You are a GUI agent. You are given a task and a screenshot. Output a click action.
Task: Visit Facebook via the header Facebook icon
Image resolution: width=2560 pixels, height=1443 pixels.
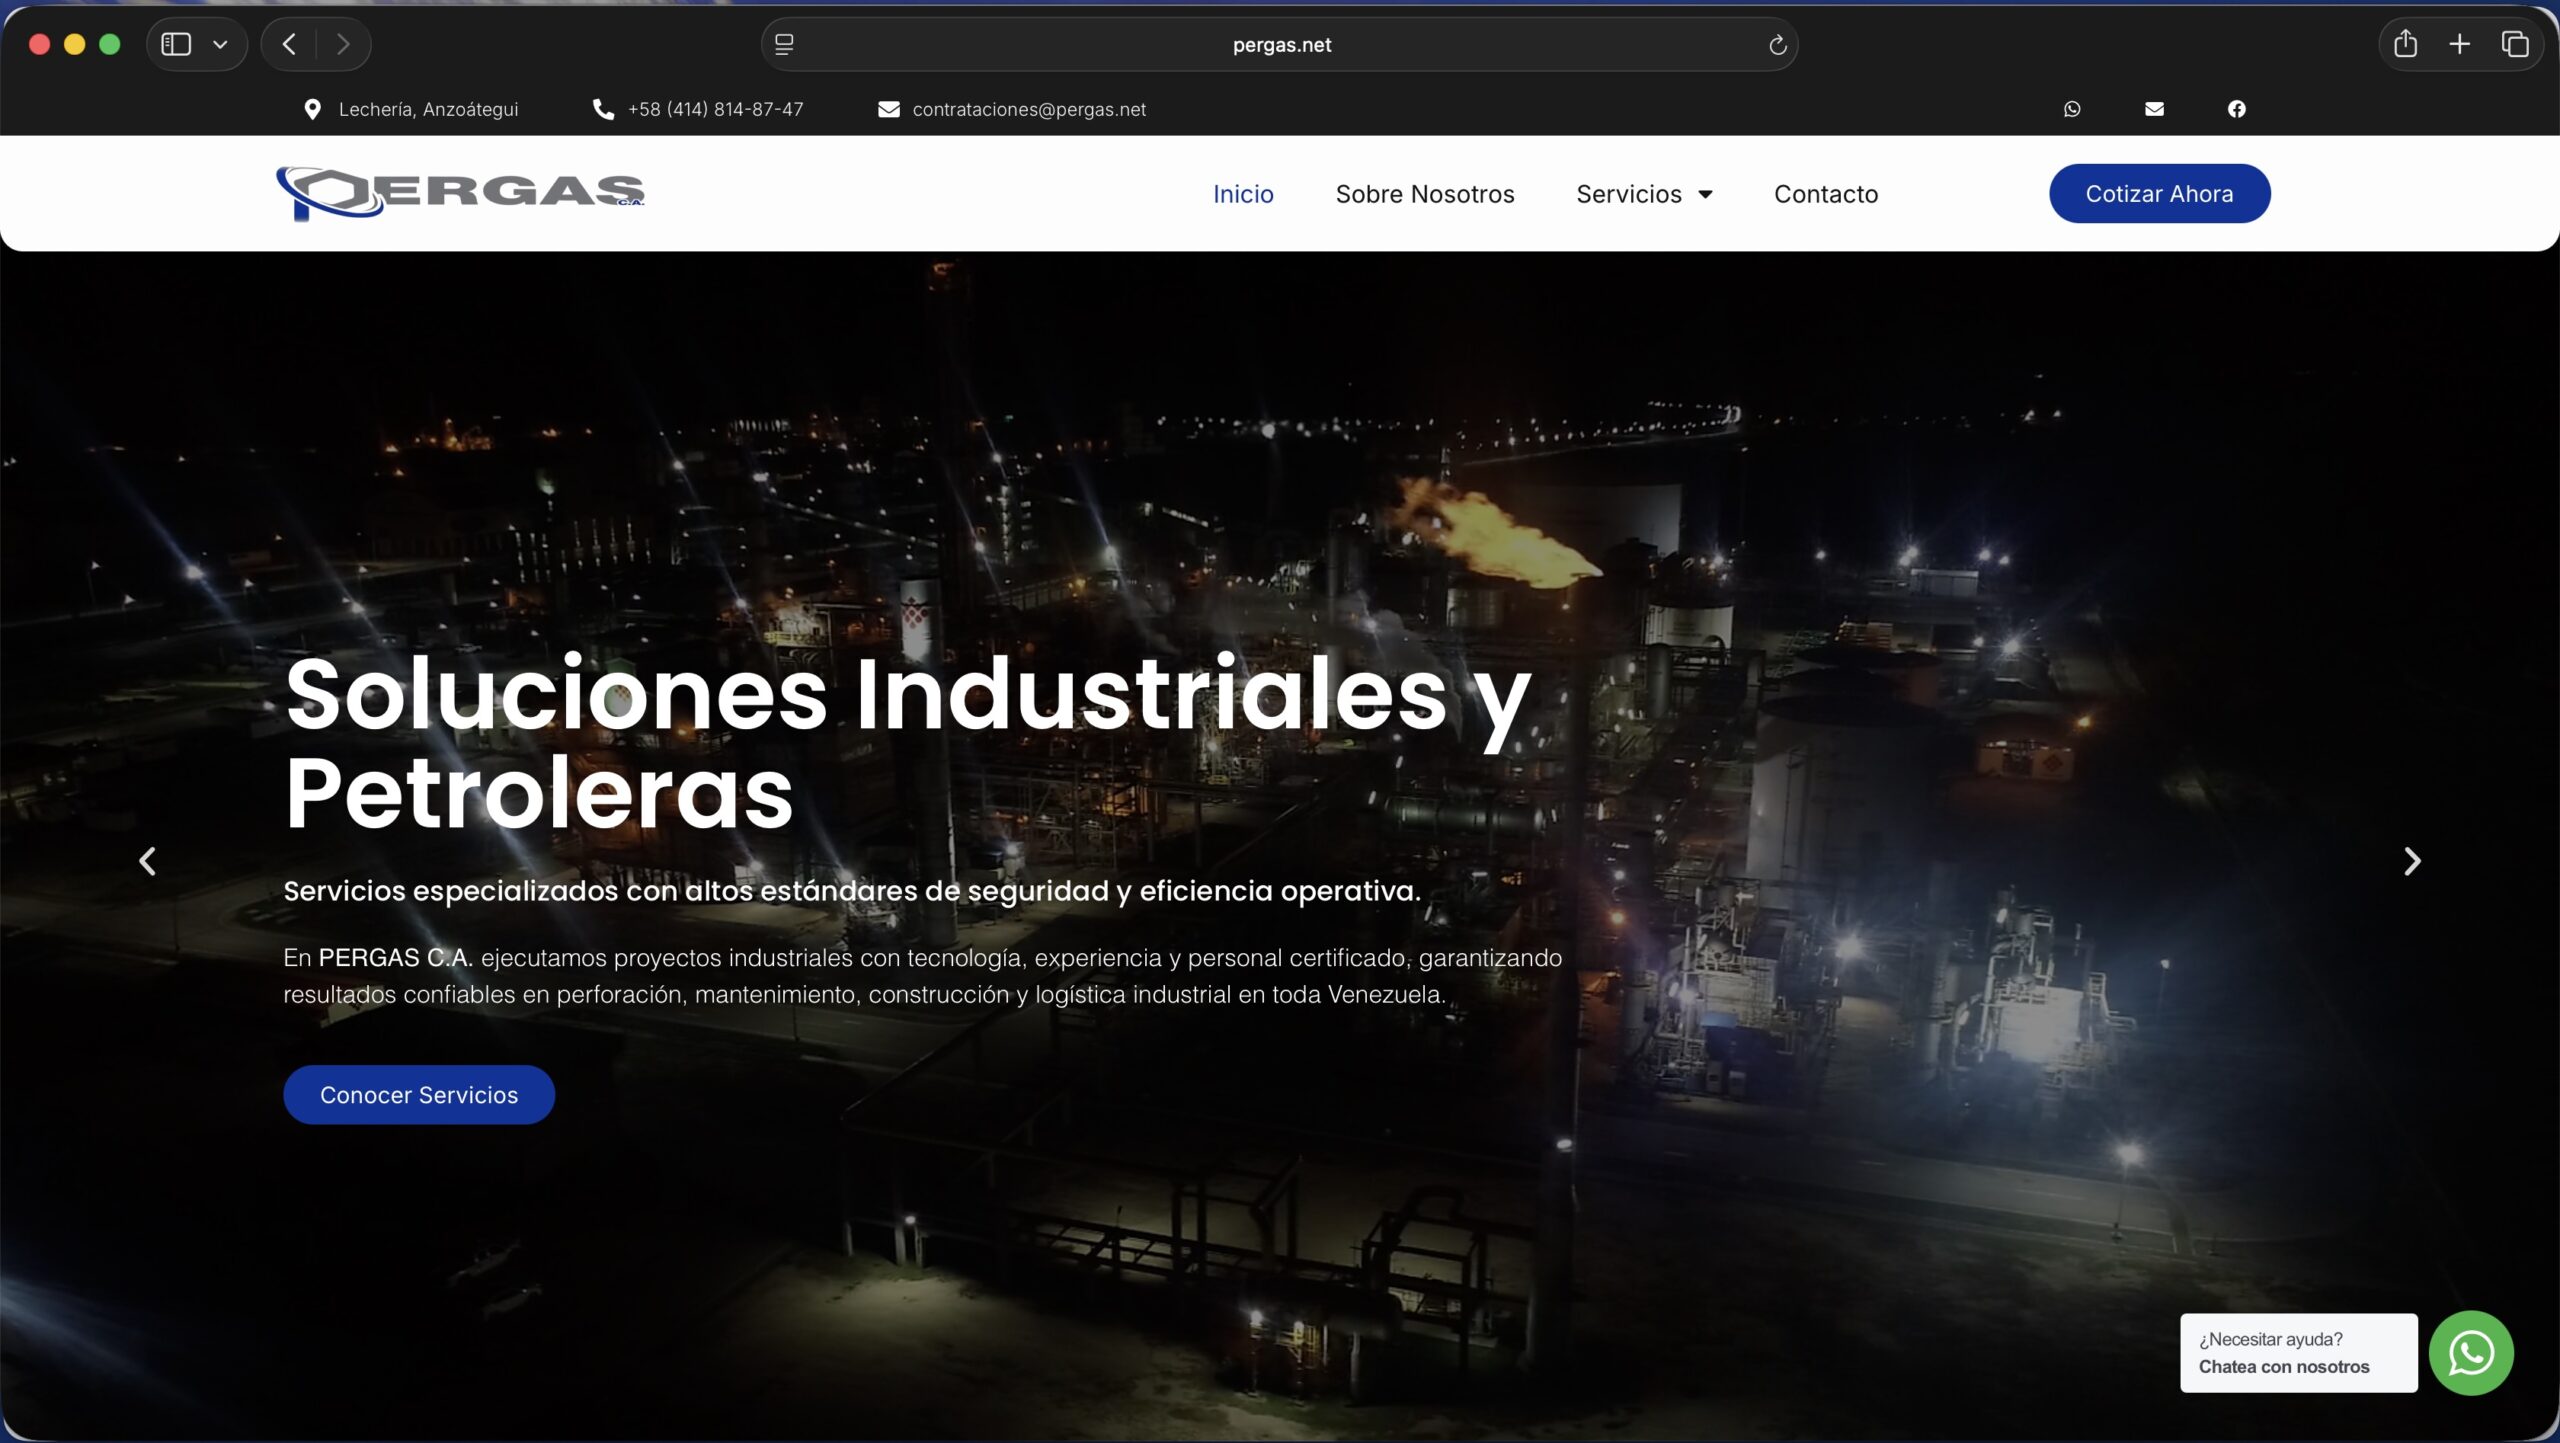click(x=2236, y=109)
